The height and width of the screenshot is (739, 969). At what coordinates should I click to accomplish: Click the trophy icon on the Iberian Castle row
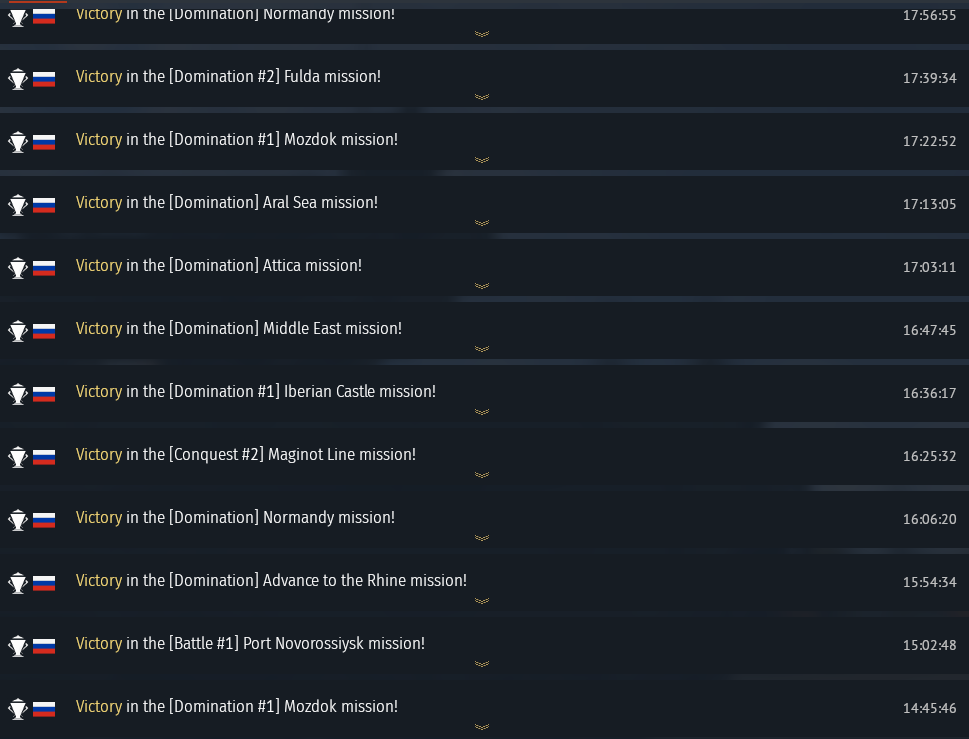click(17, 394)
